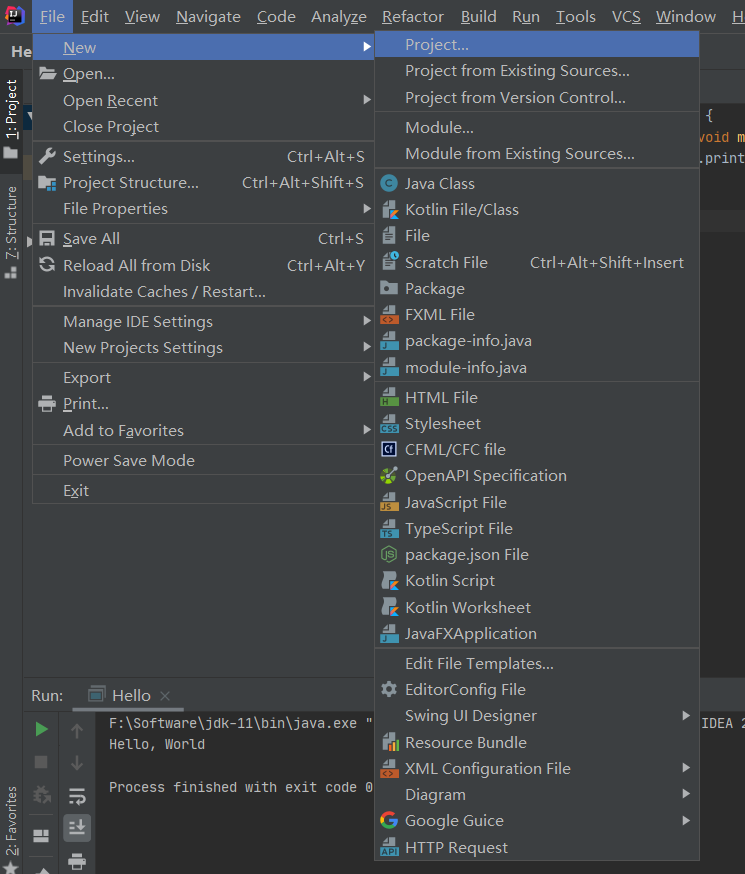Screen dimensions: 745x874
Task: Choose New Project... from submenu
Action: click(x=537, y=44)
